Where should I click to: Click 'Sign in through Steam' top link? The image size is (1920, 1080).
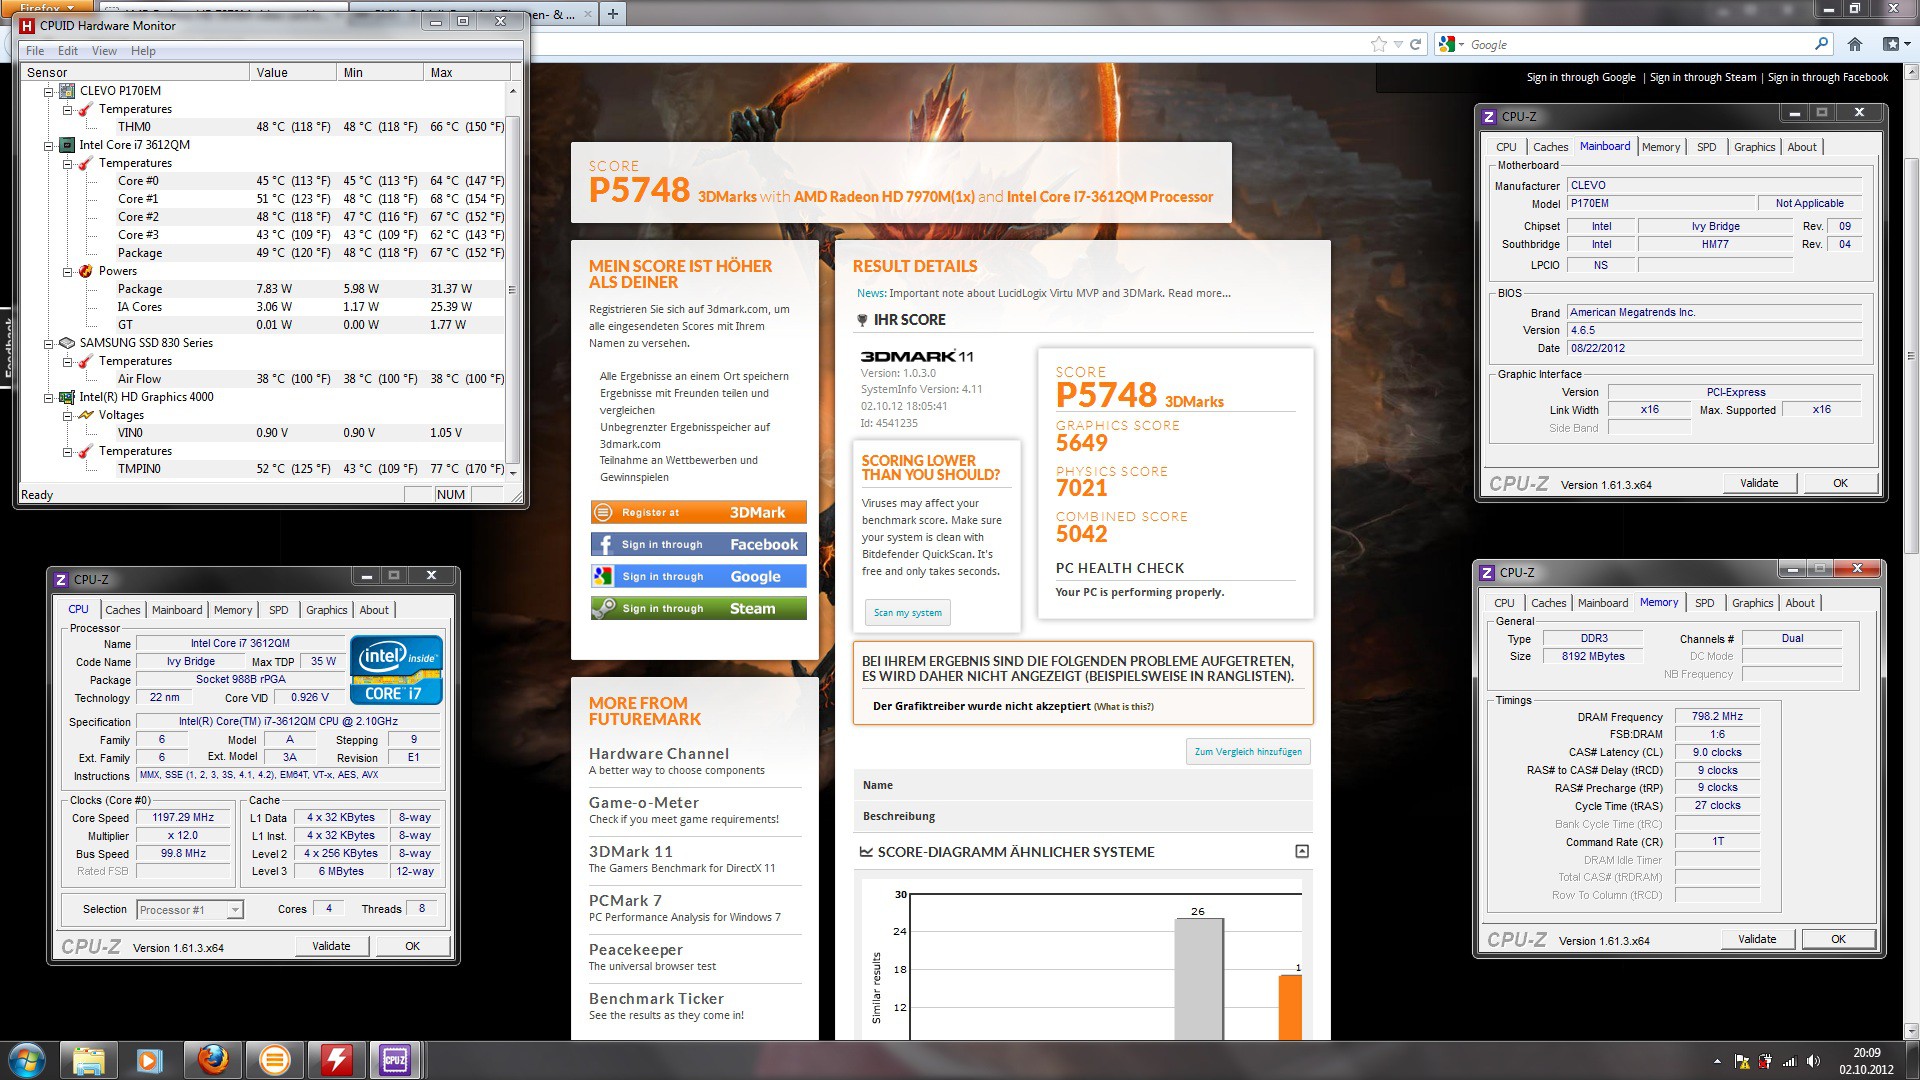tap(1703, 77)
